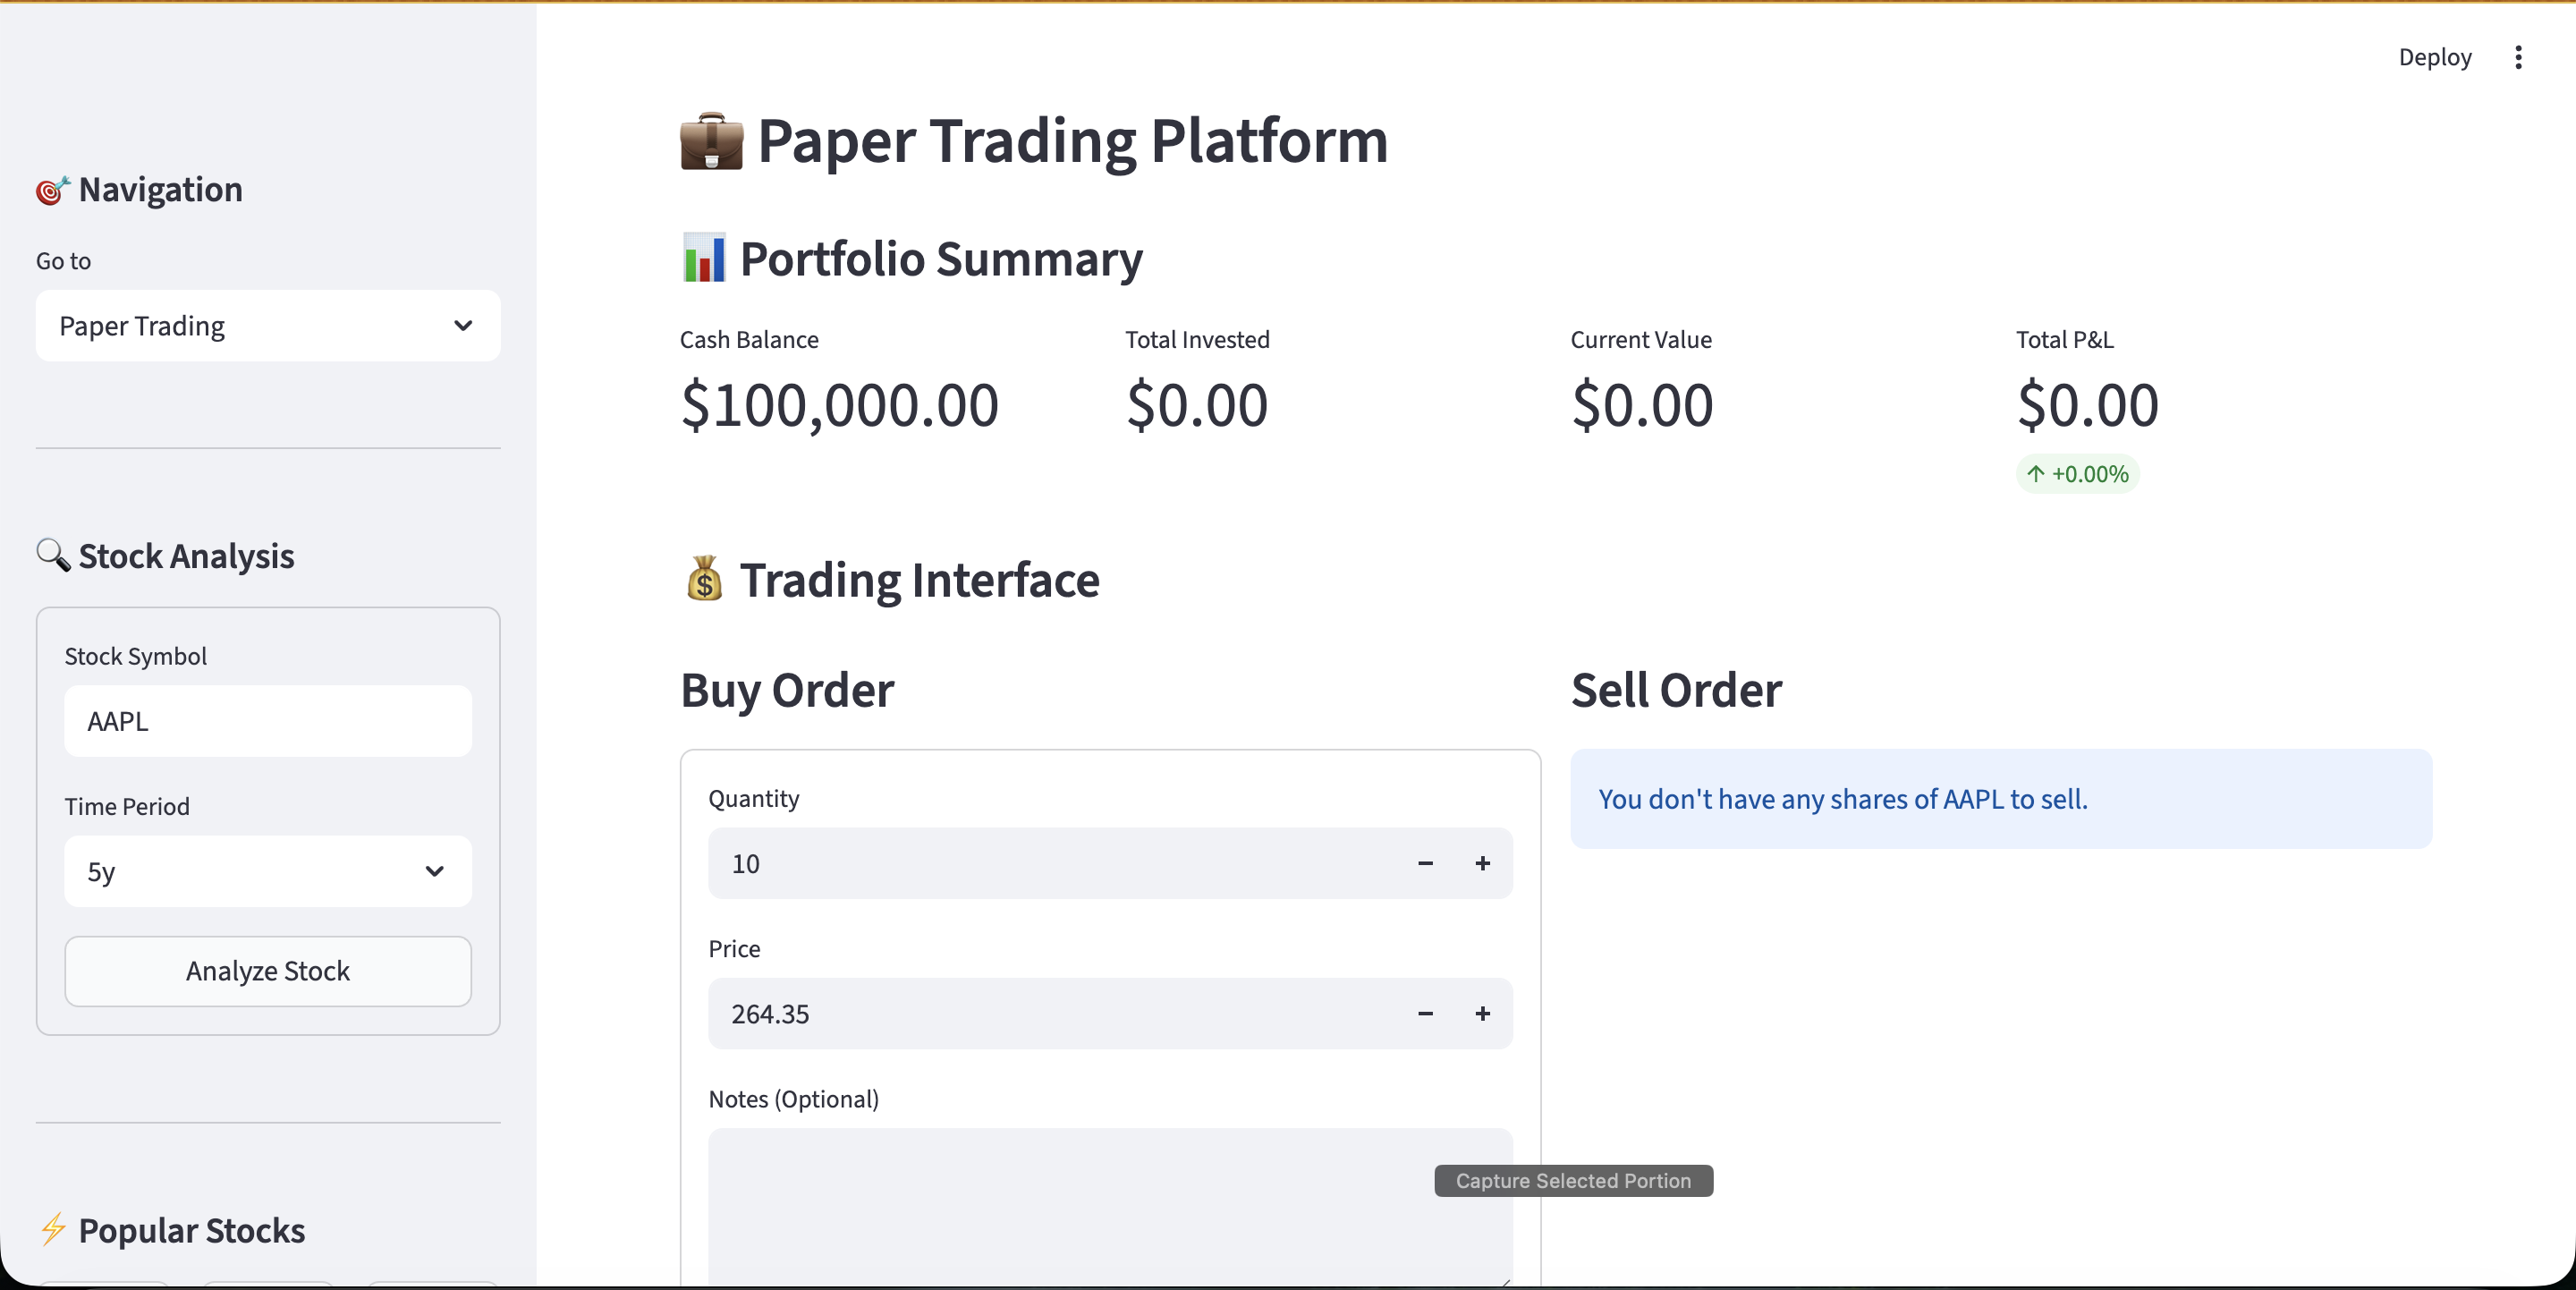The height and width of the screenshot is (1290, 2576).
Task: Click the lightning icon beside Popular Stocks
Action: coord(53,1229)
